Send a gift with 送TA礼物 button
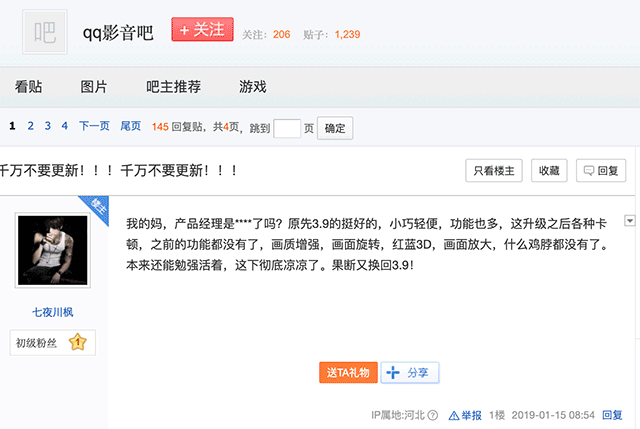The height and width of the screenshot is (429, 640). tap(348, 372)
